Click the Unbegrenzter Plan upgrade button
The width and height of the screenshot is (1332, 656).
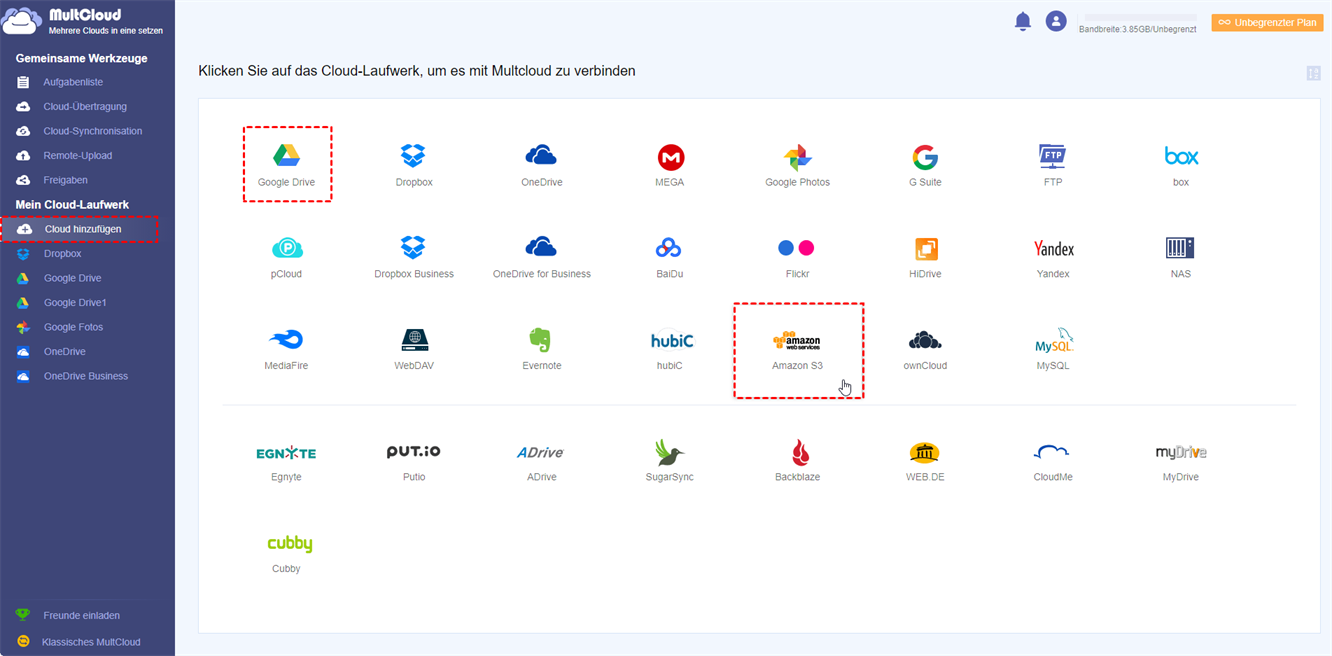pyautogui.click(x=1267, y=22)
